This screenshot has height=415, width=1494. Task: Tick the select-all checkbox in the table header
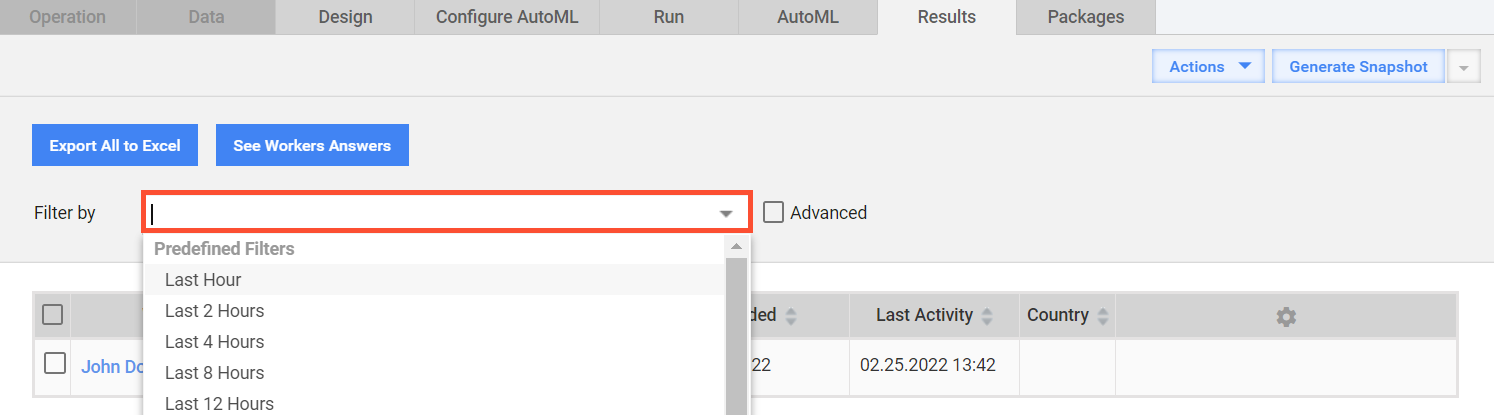click(x=53, y=315)
